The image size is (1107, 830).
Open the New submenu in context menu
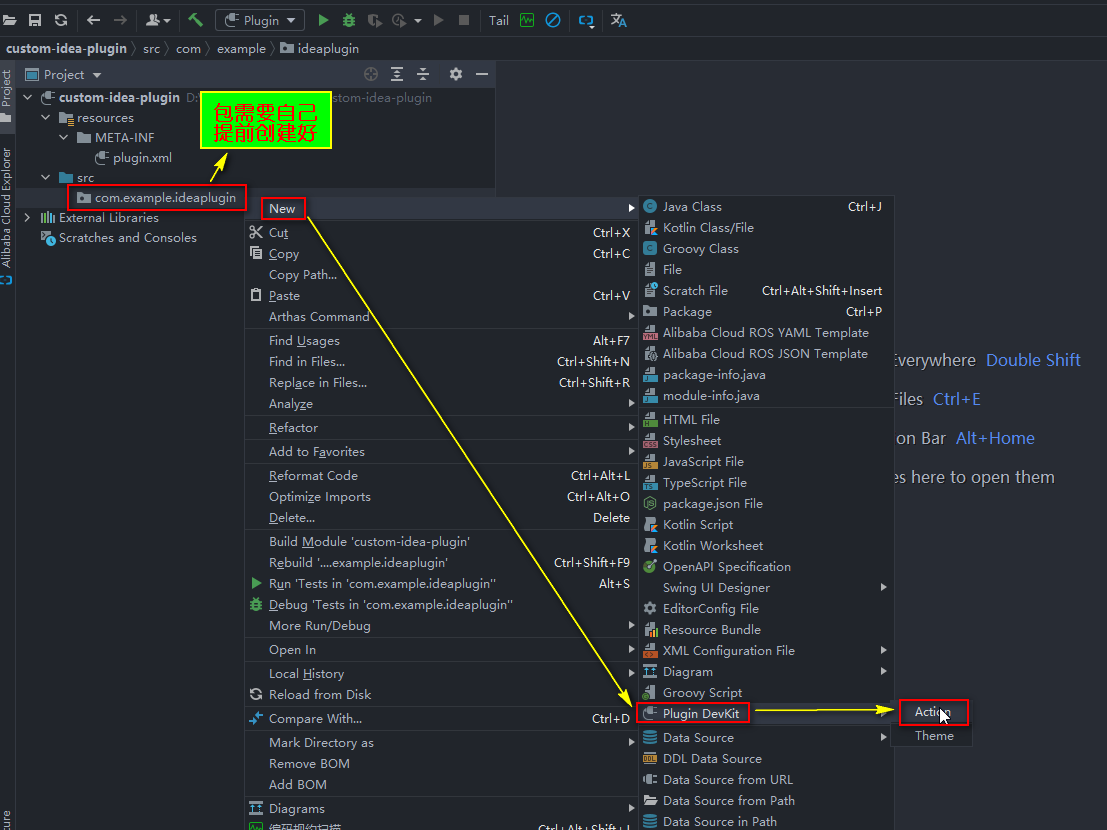point(441,208)
